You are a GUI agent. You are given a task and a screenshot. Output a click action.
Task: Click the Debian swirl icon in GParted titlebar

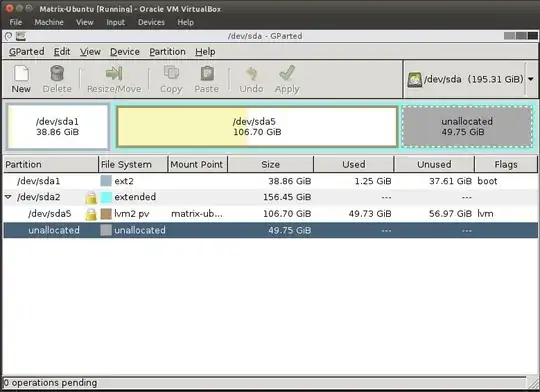(x=9, y=36)
